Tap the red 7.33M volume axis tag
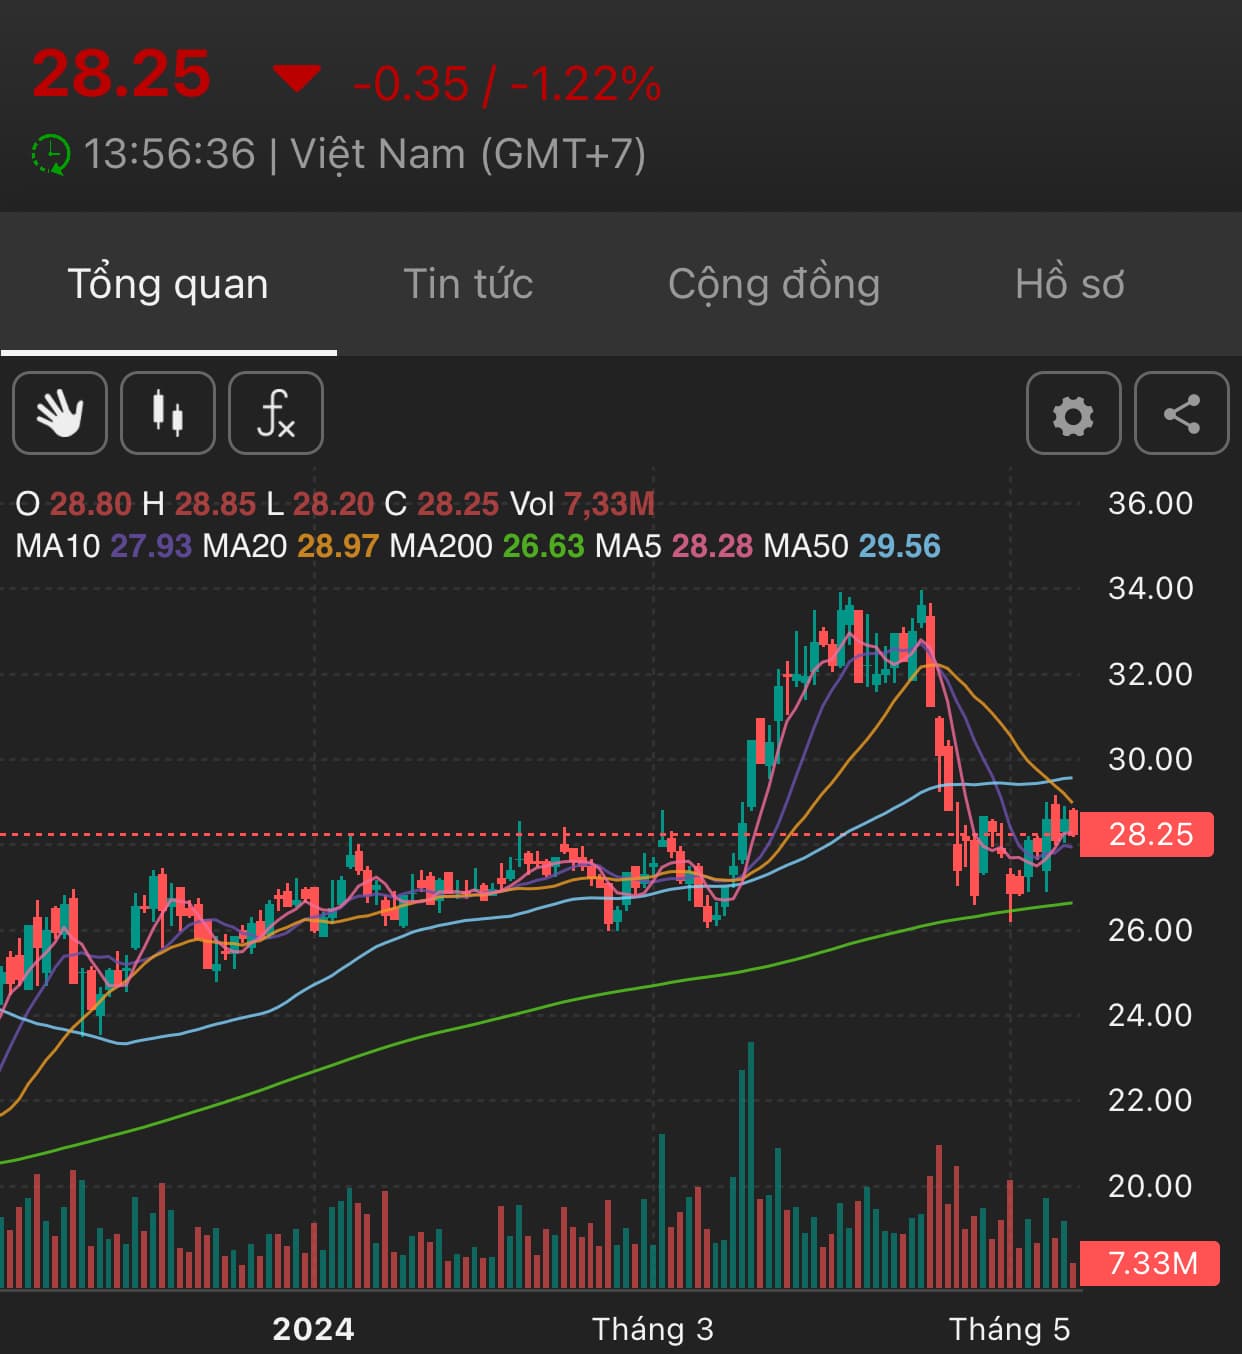 (x=1150, y=1264)
